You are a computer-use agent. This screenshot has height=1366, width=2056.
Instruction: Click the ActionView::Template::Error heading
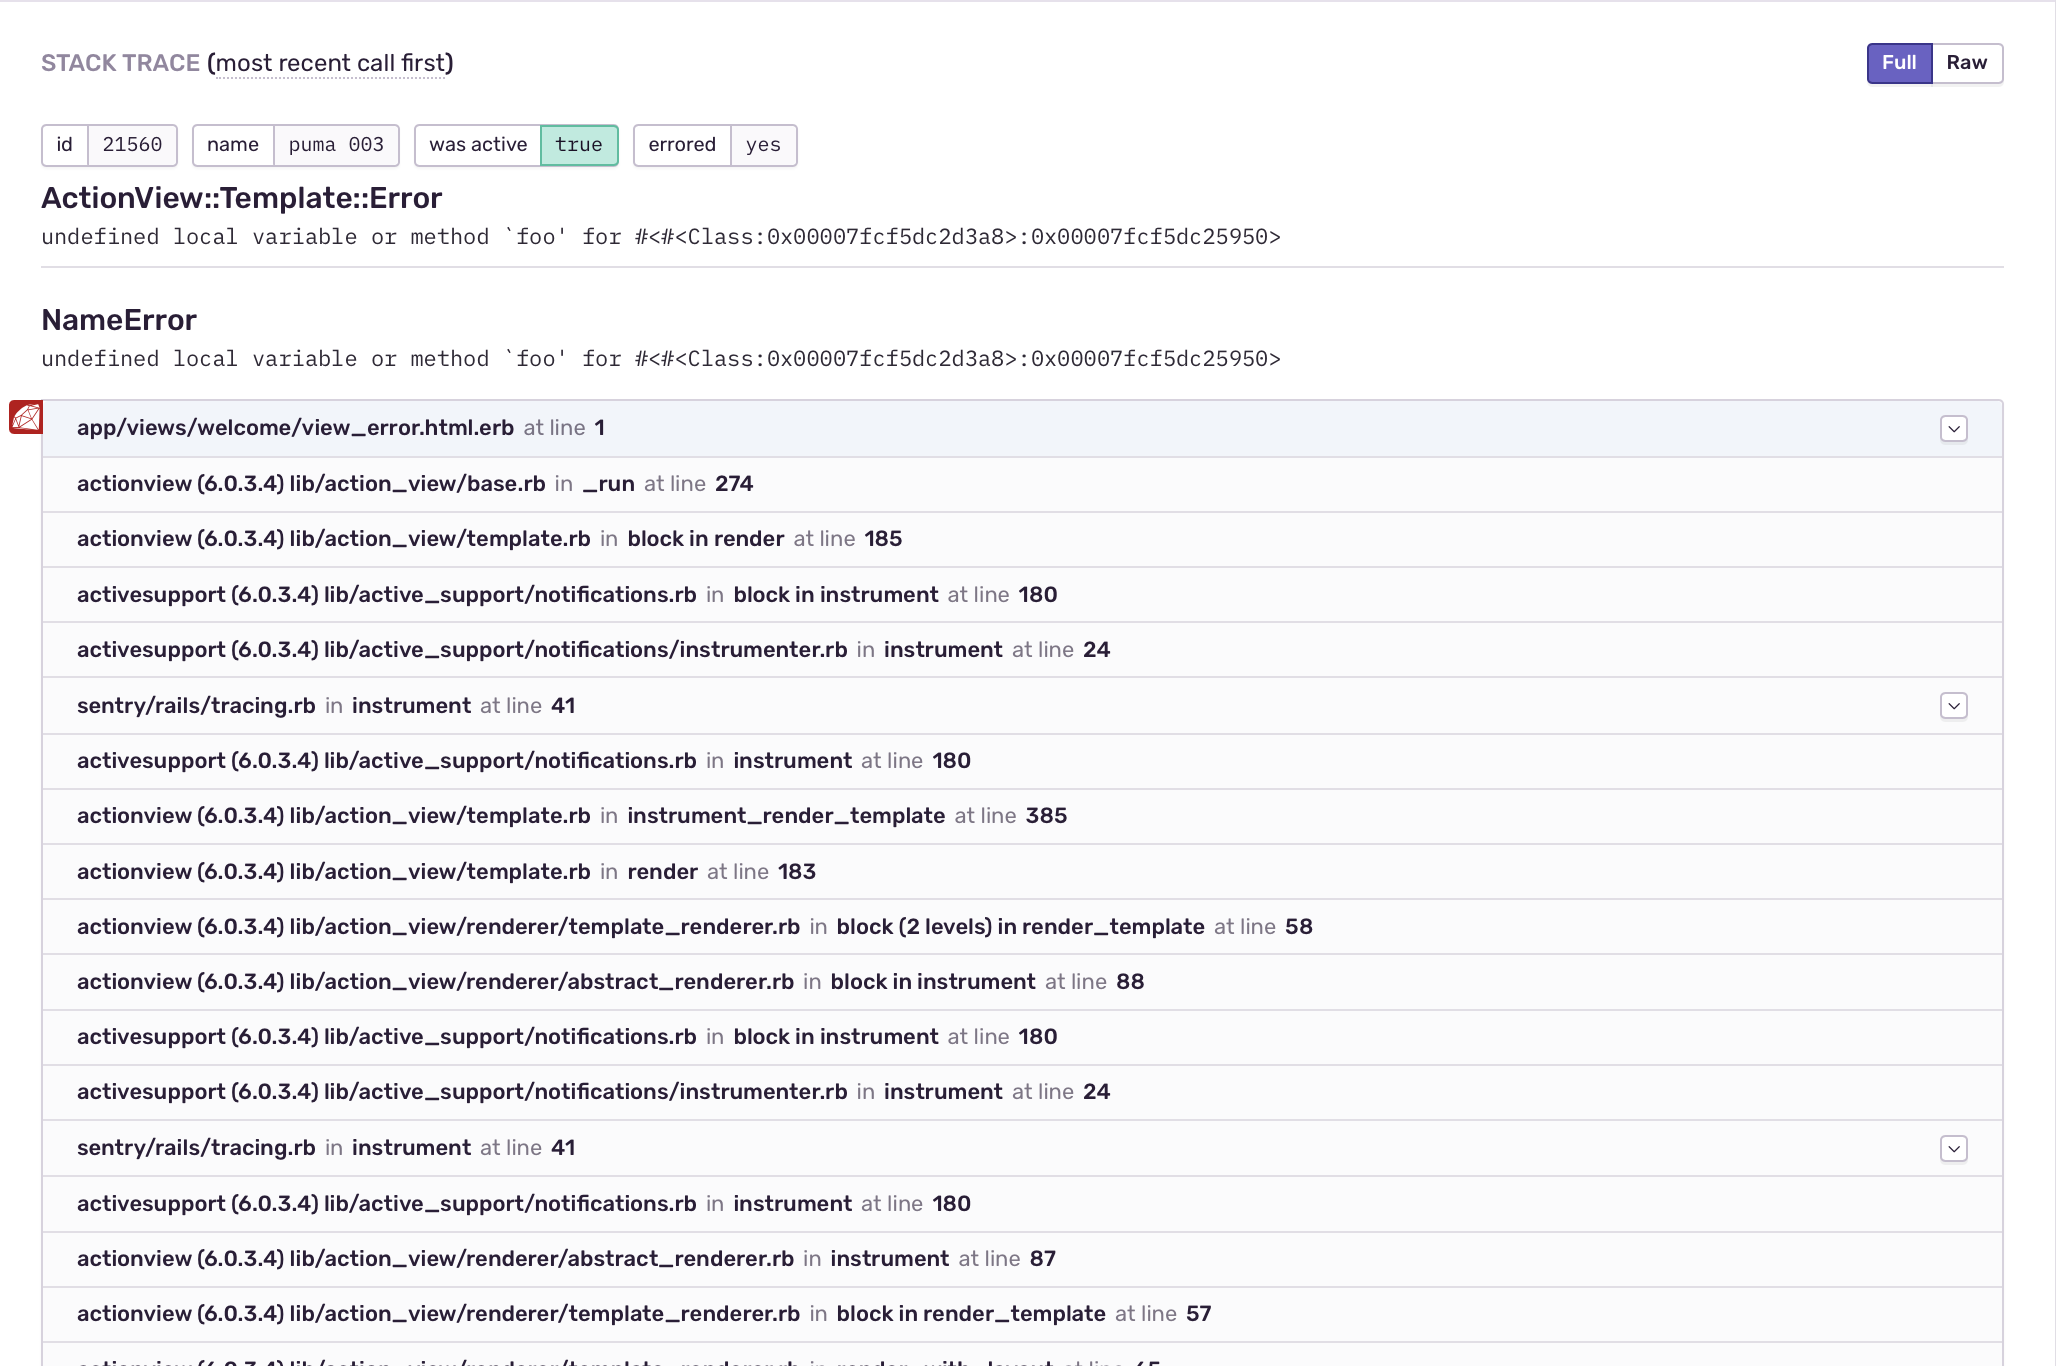coord(241,198)
